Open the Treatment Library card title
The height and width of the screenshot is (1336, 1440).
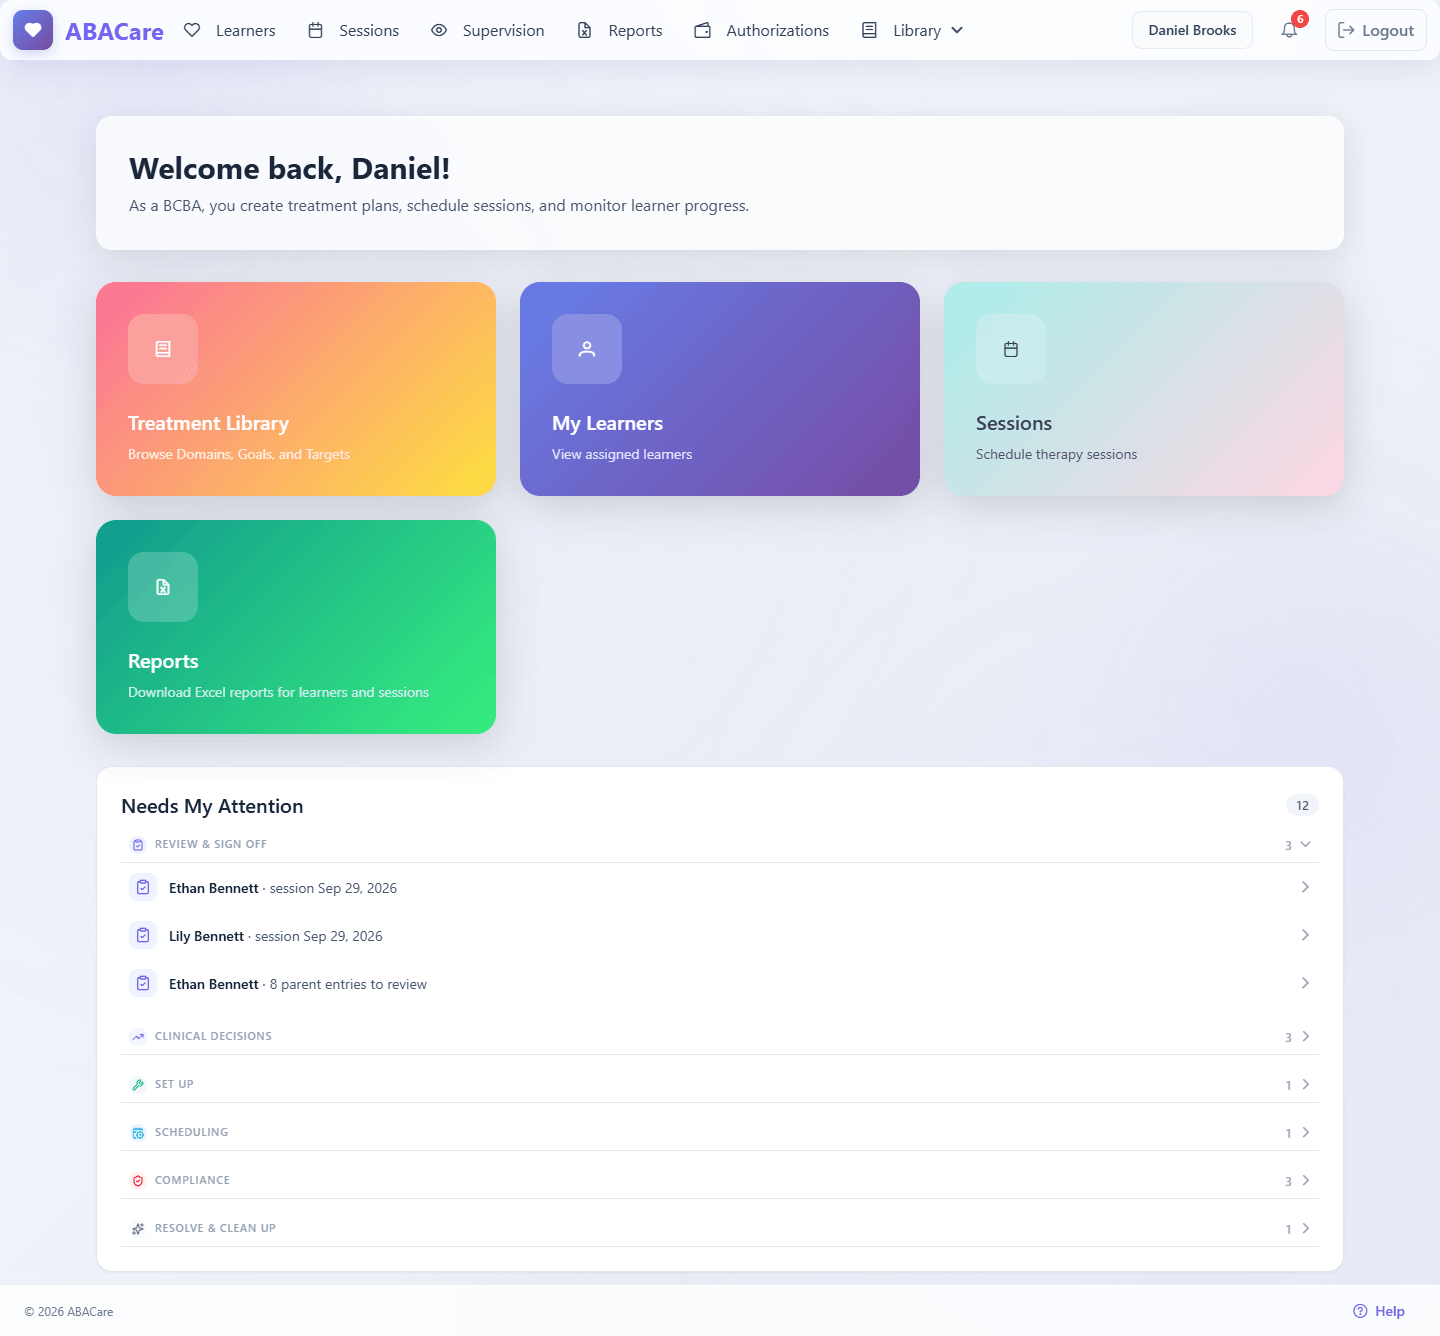208,423
